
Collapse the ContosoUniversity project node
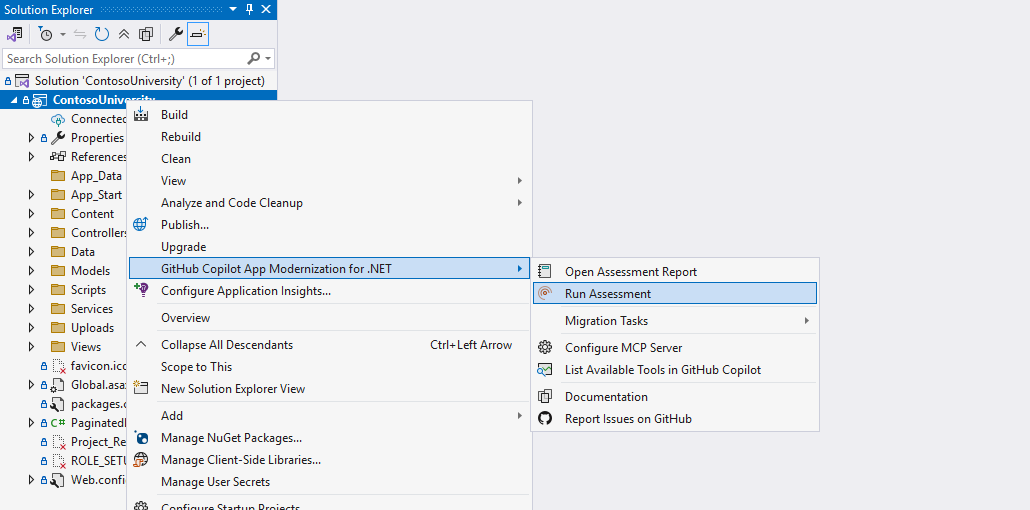(14, 101)
